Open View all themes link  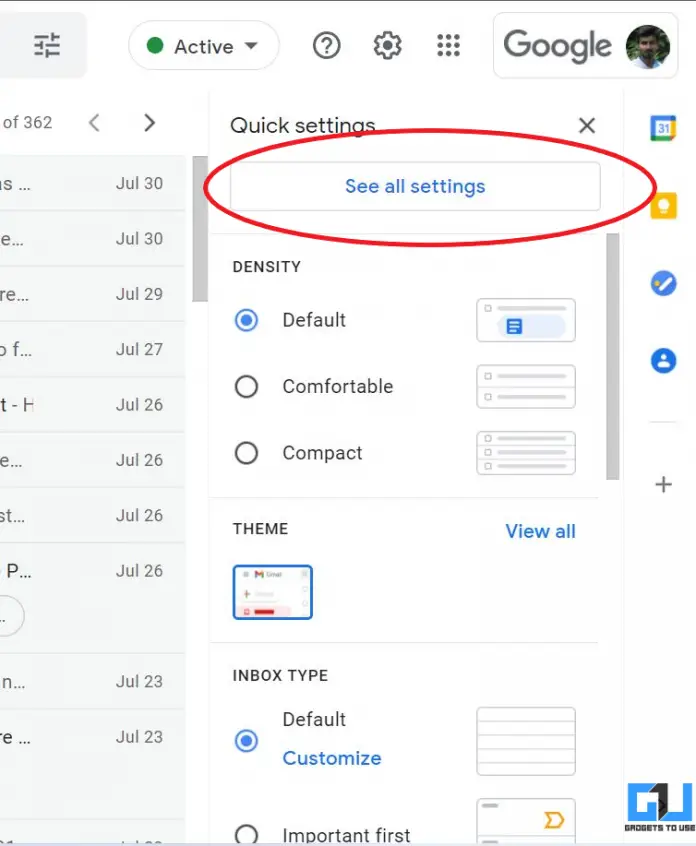tap(540, 531)
